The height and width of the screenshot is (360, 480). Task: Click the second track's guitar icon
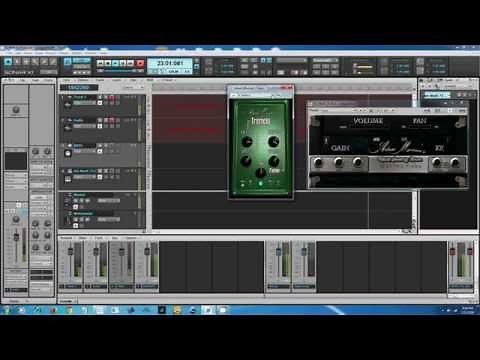(68, 128)
